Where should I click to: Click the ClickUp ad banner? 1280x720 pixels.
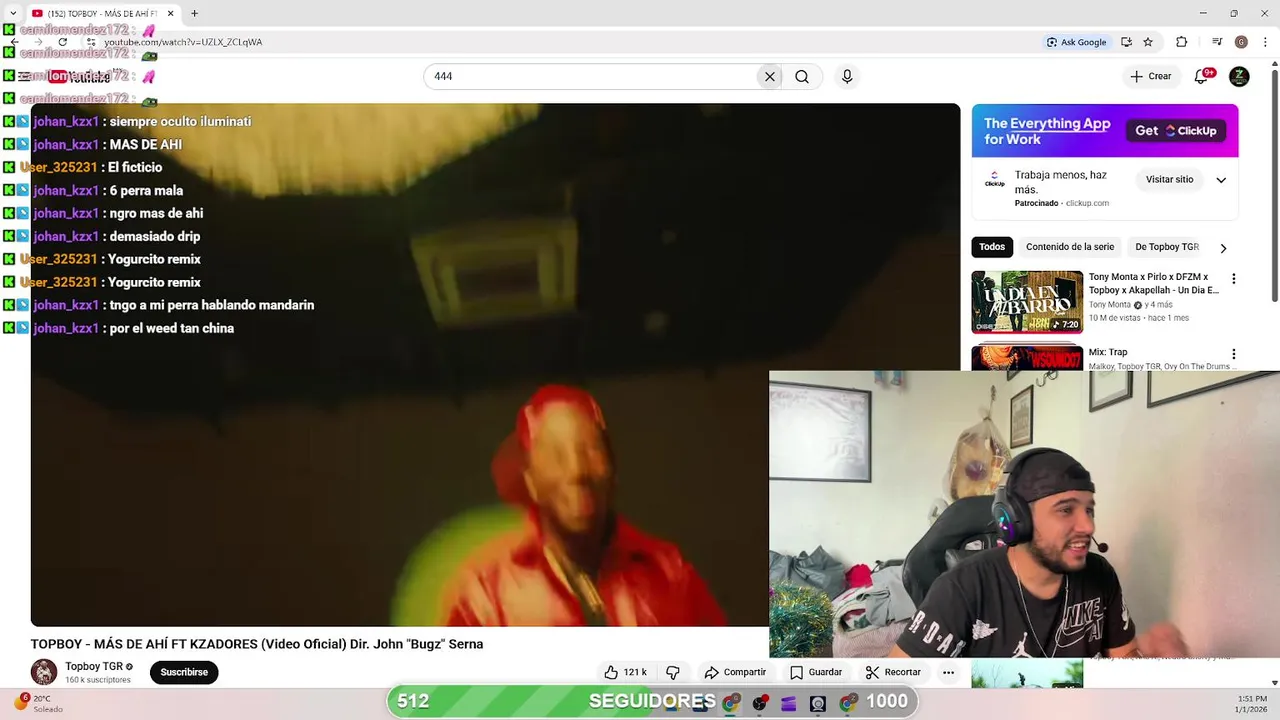pos(1105,131)
